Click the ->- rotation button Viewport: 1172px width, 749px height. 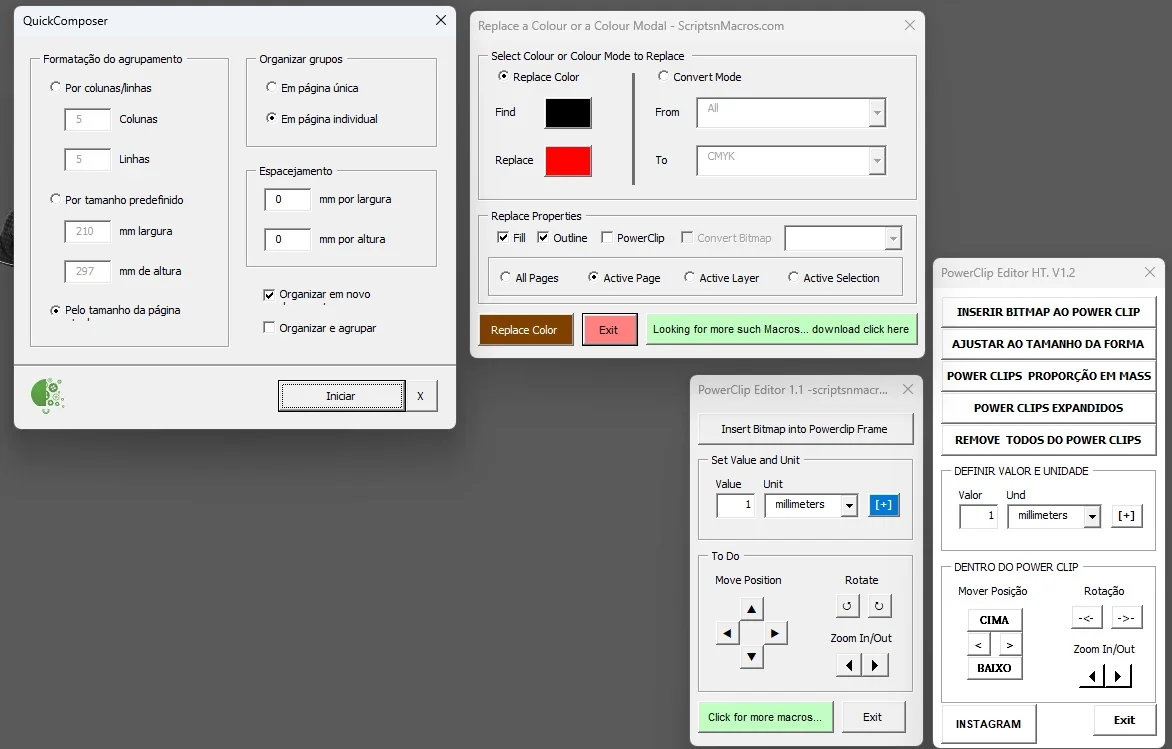click(1126, 618)
